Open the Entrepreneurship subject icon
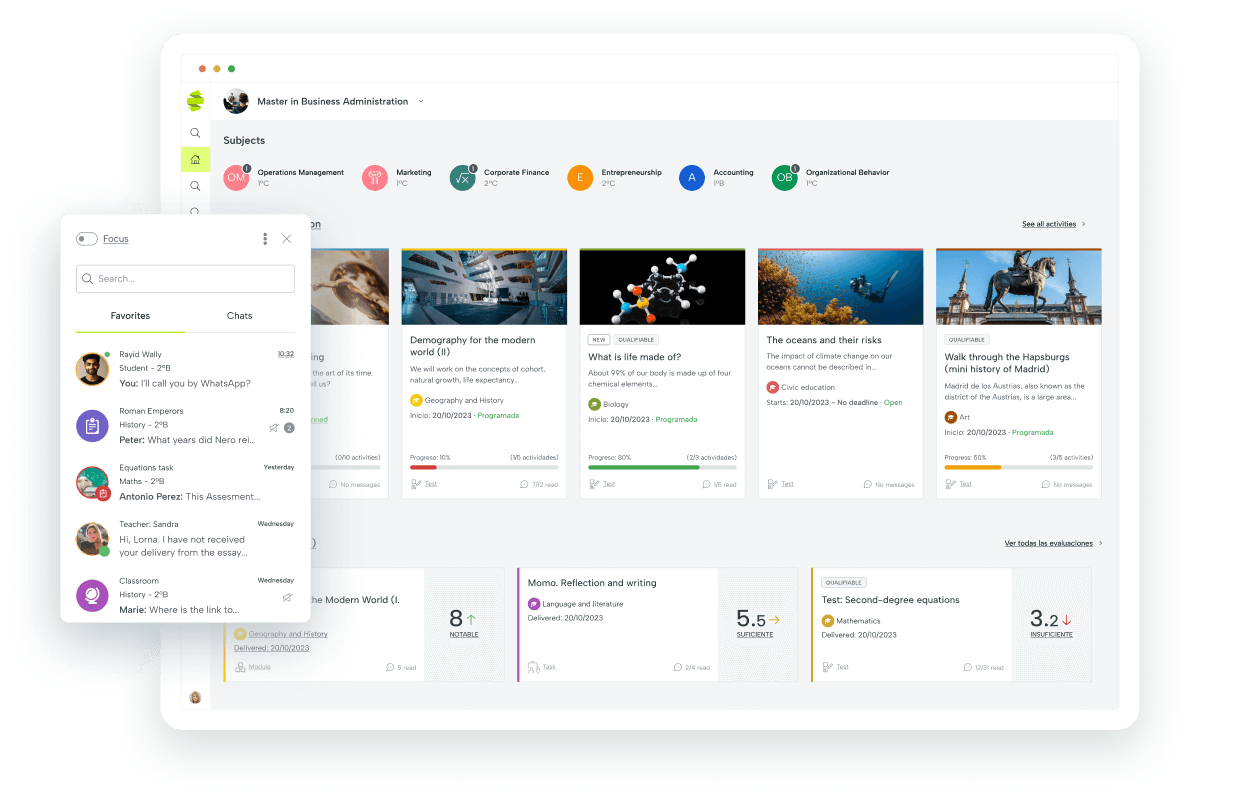The image size is (1240, 796). (580, 178)
